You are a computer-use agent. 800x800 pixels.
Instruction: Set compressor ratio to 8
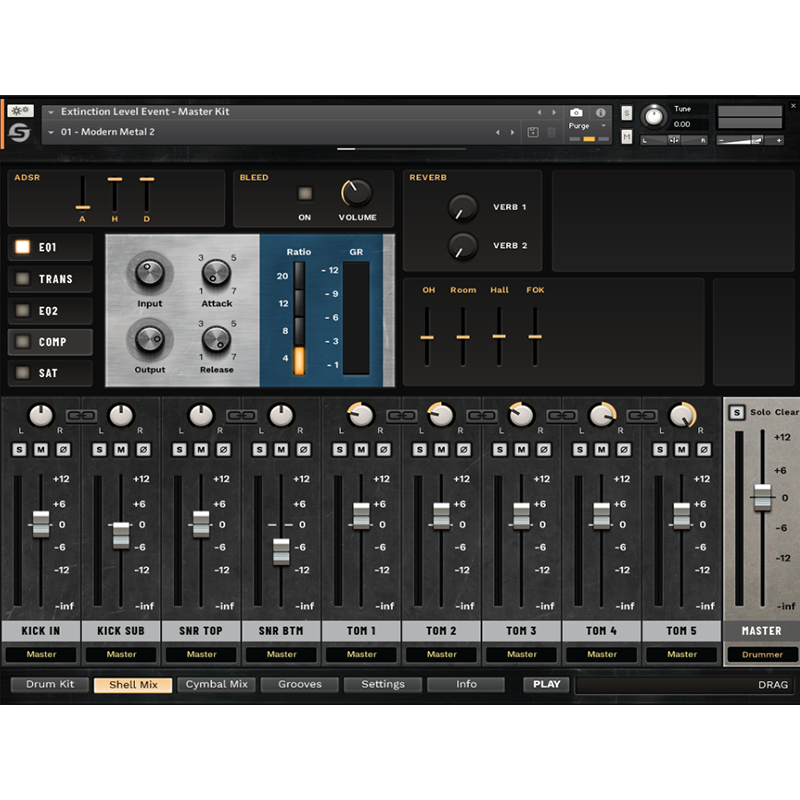pos(299,331)
